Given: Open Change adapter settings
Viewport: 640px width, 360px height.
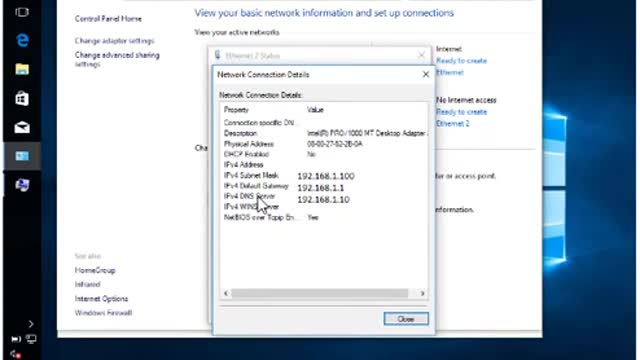Looking at the screenshot, I should [x=114, y=41].
